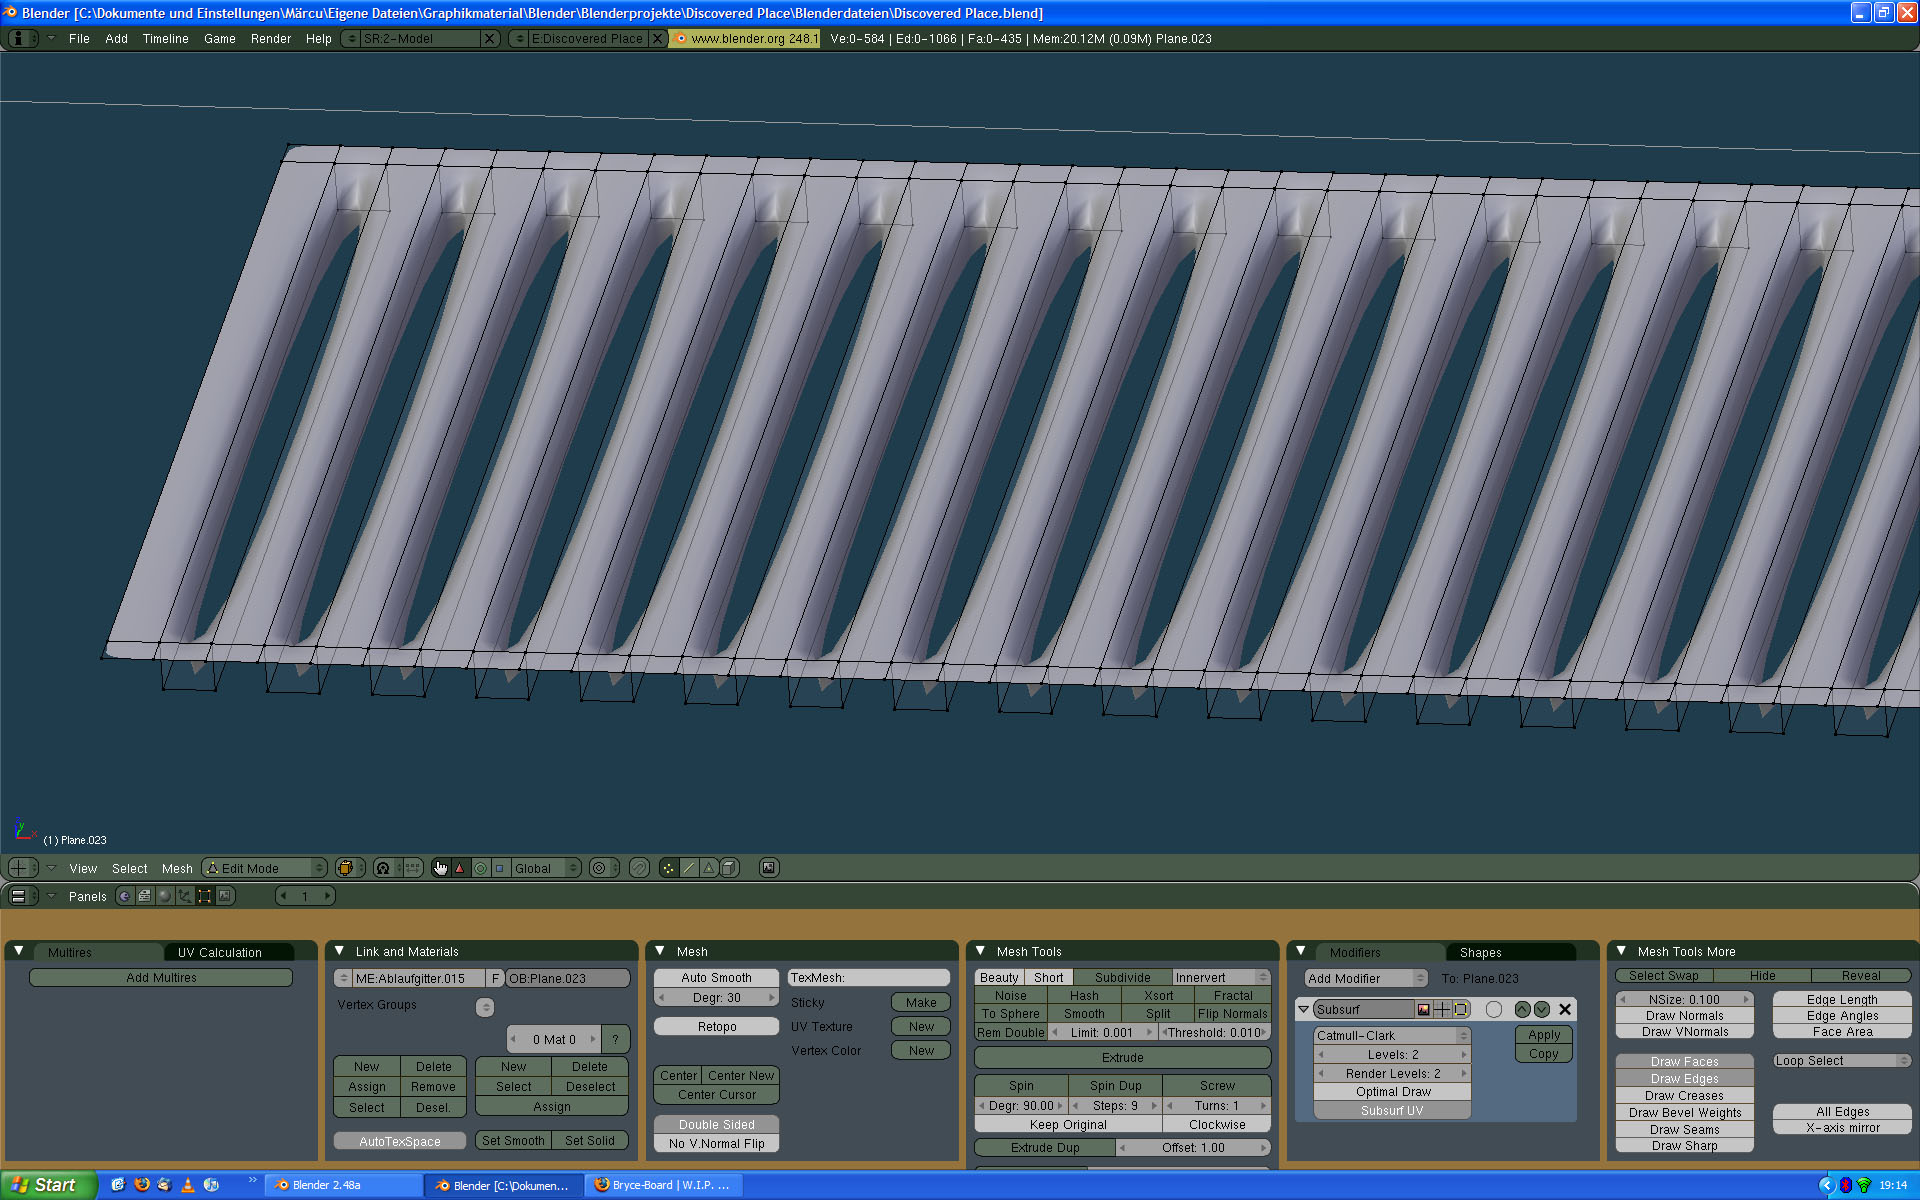Select vertex select mode icon
The image size is (1920, 1200).
tap(669, 868)
